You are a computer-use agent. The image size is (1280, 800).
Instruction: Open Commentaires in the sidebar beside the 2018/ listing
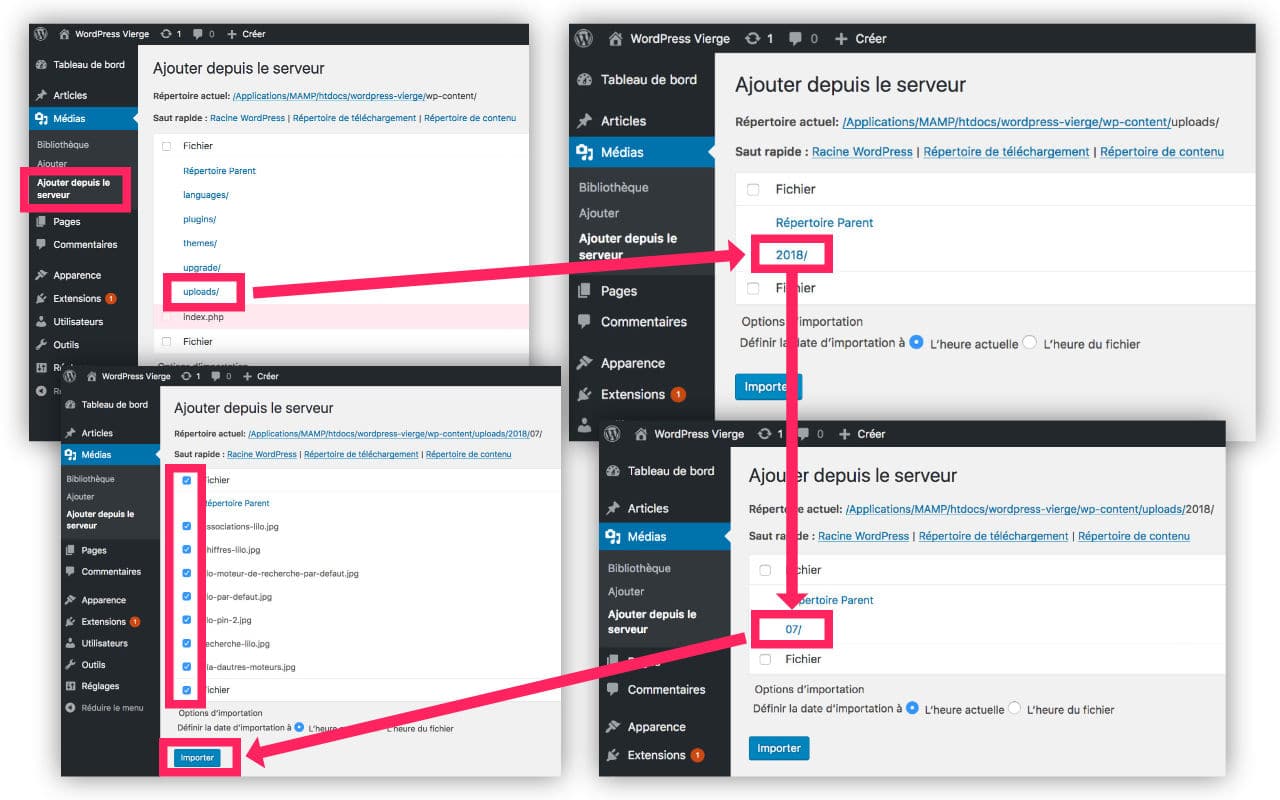coord(643,322)
